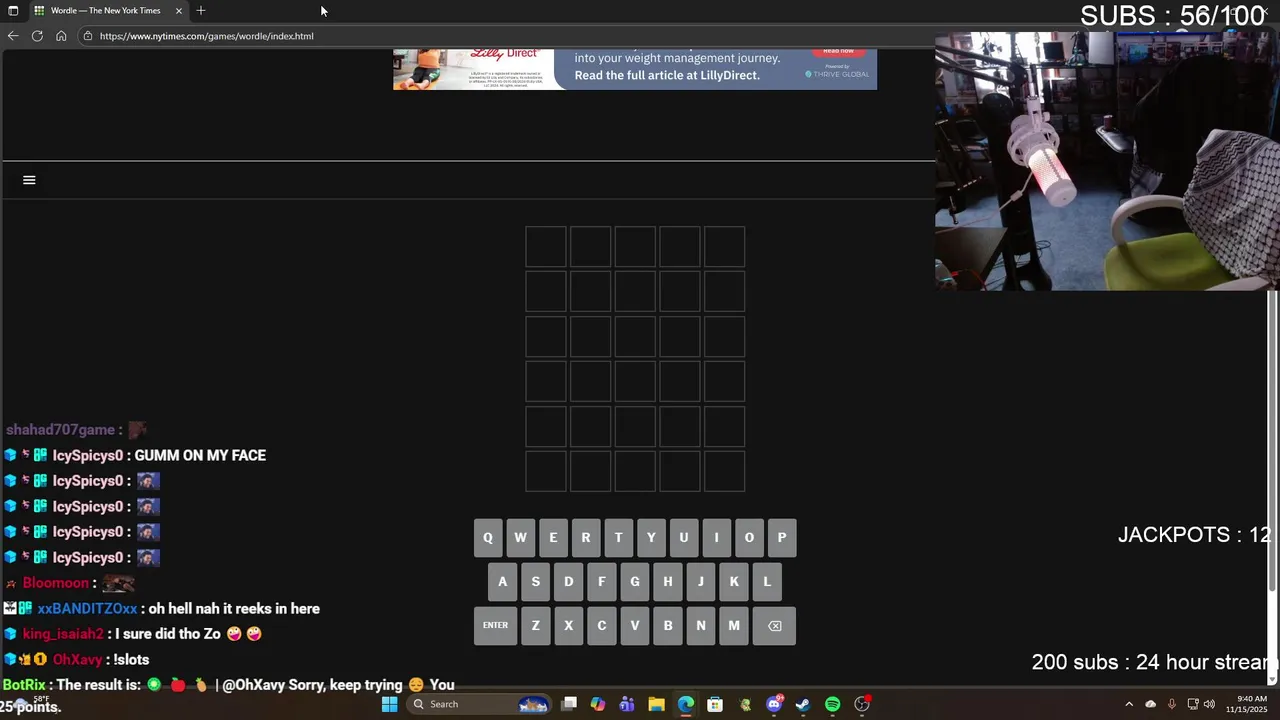Open Task View in the taskbar
Image resolution: width=1280 pixels, height=720 pixels.
pyautogui.click(x=569, y=704)
